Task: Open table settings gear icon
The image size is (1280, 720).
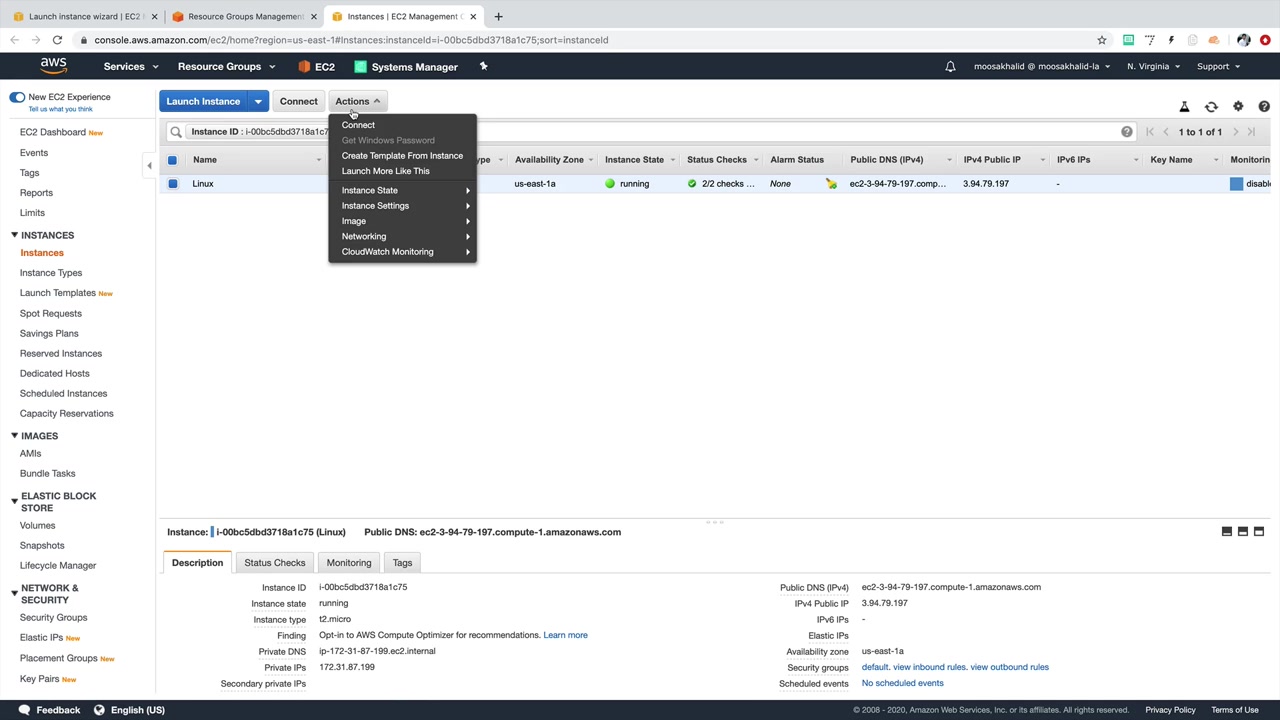Action: [x=1238, y=106]
